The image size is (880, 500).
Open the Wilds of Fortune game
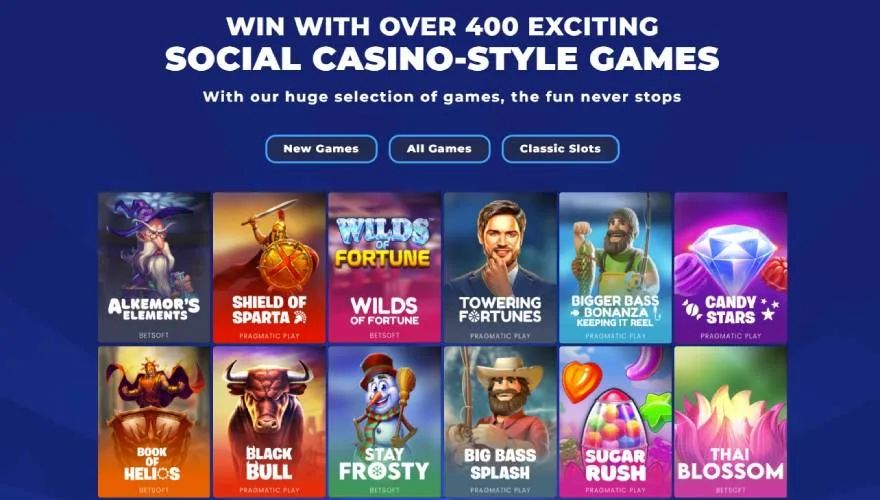(x=384, y=268)
